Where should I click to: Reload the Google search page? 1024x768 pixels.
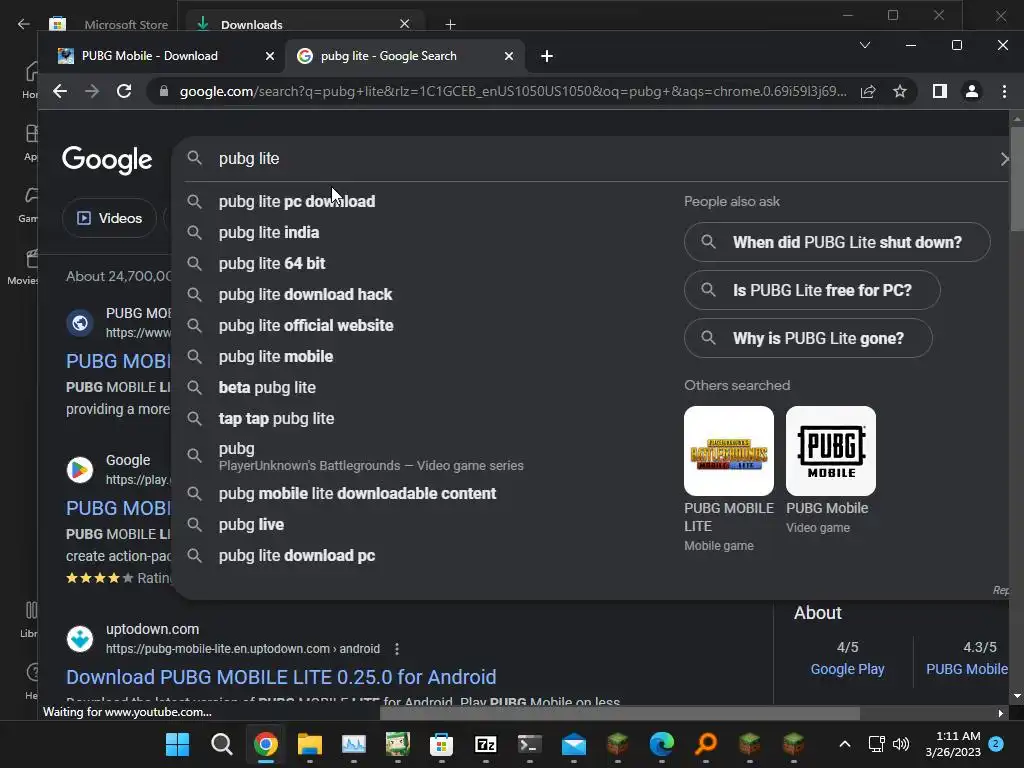tap(124, 91)
